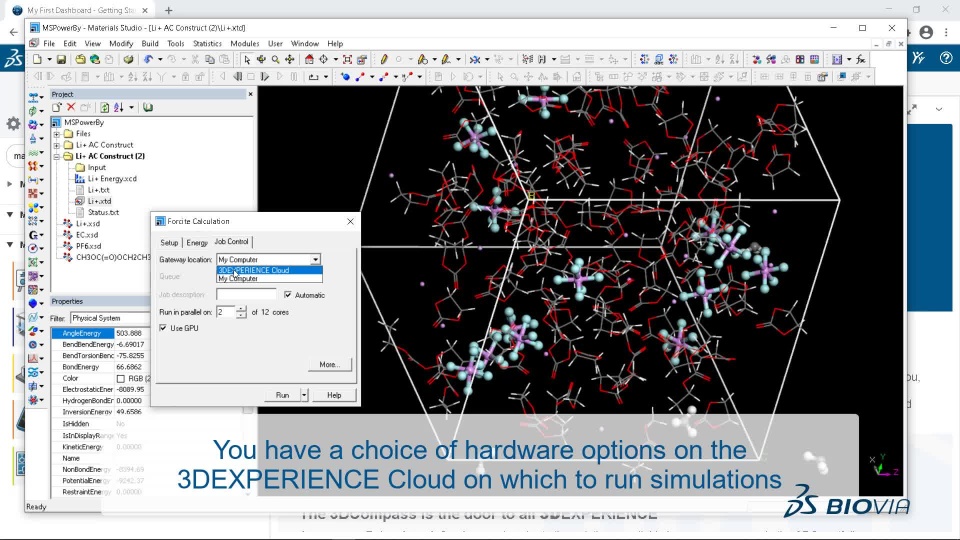The width and height of the screenshot is (960, 540).
Task: Open the dropdown arrow beside New document icon
Action: click(x=49, y=59)
